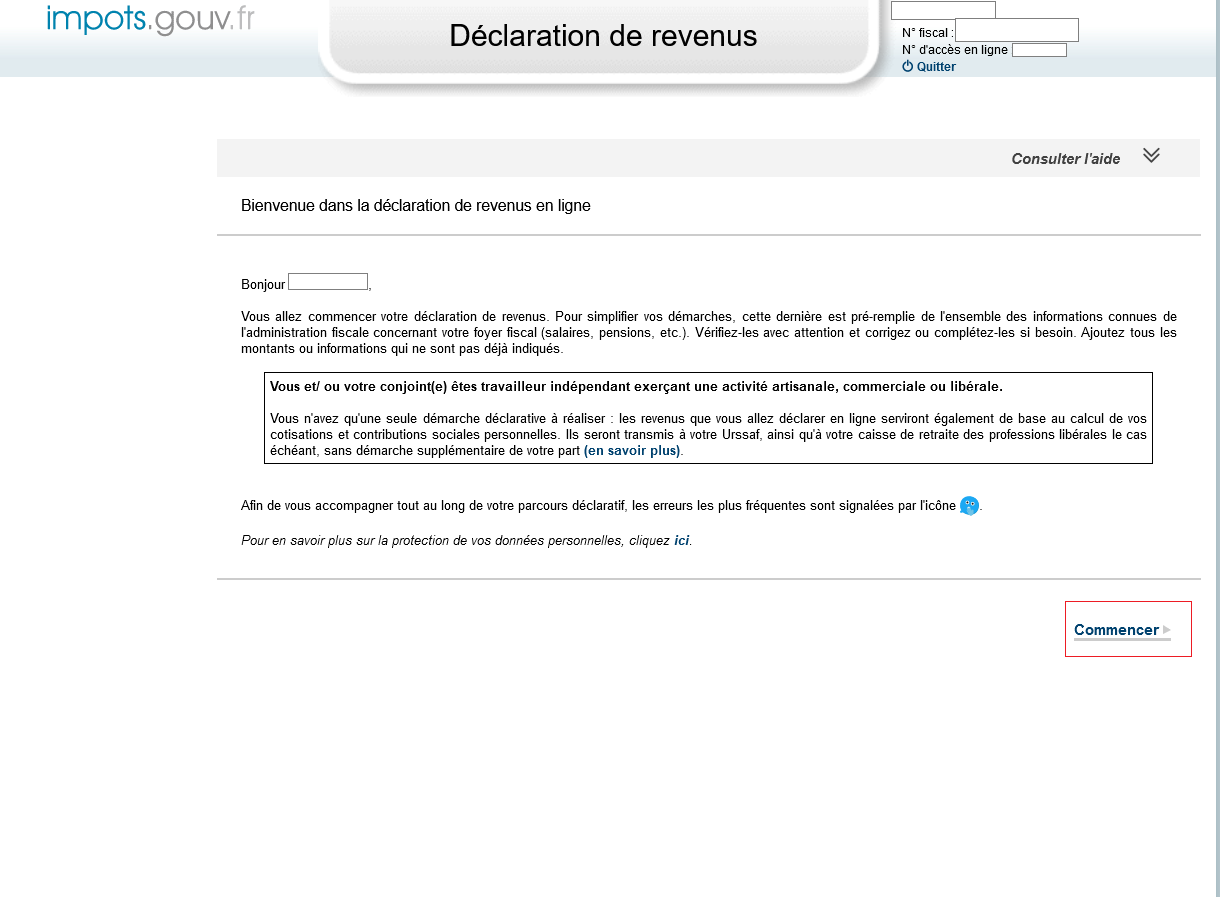Click the N° fiscal input field

(x=1016, y=30)
